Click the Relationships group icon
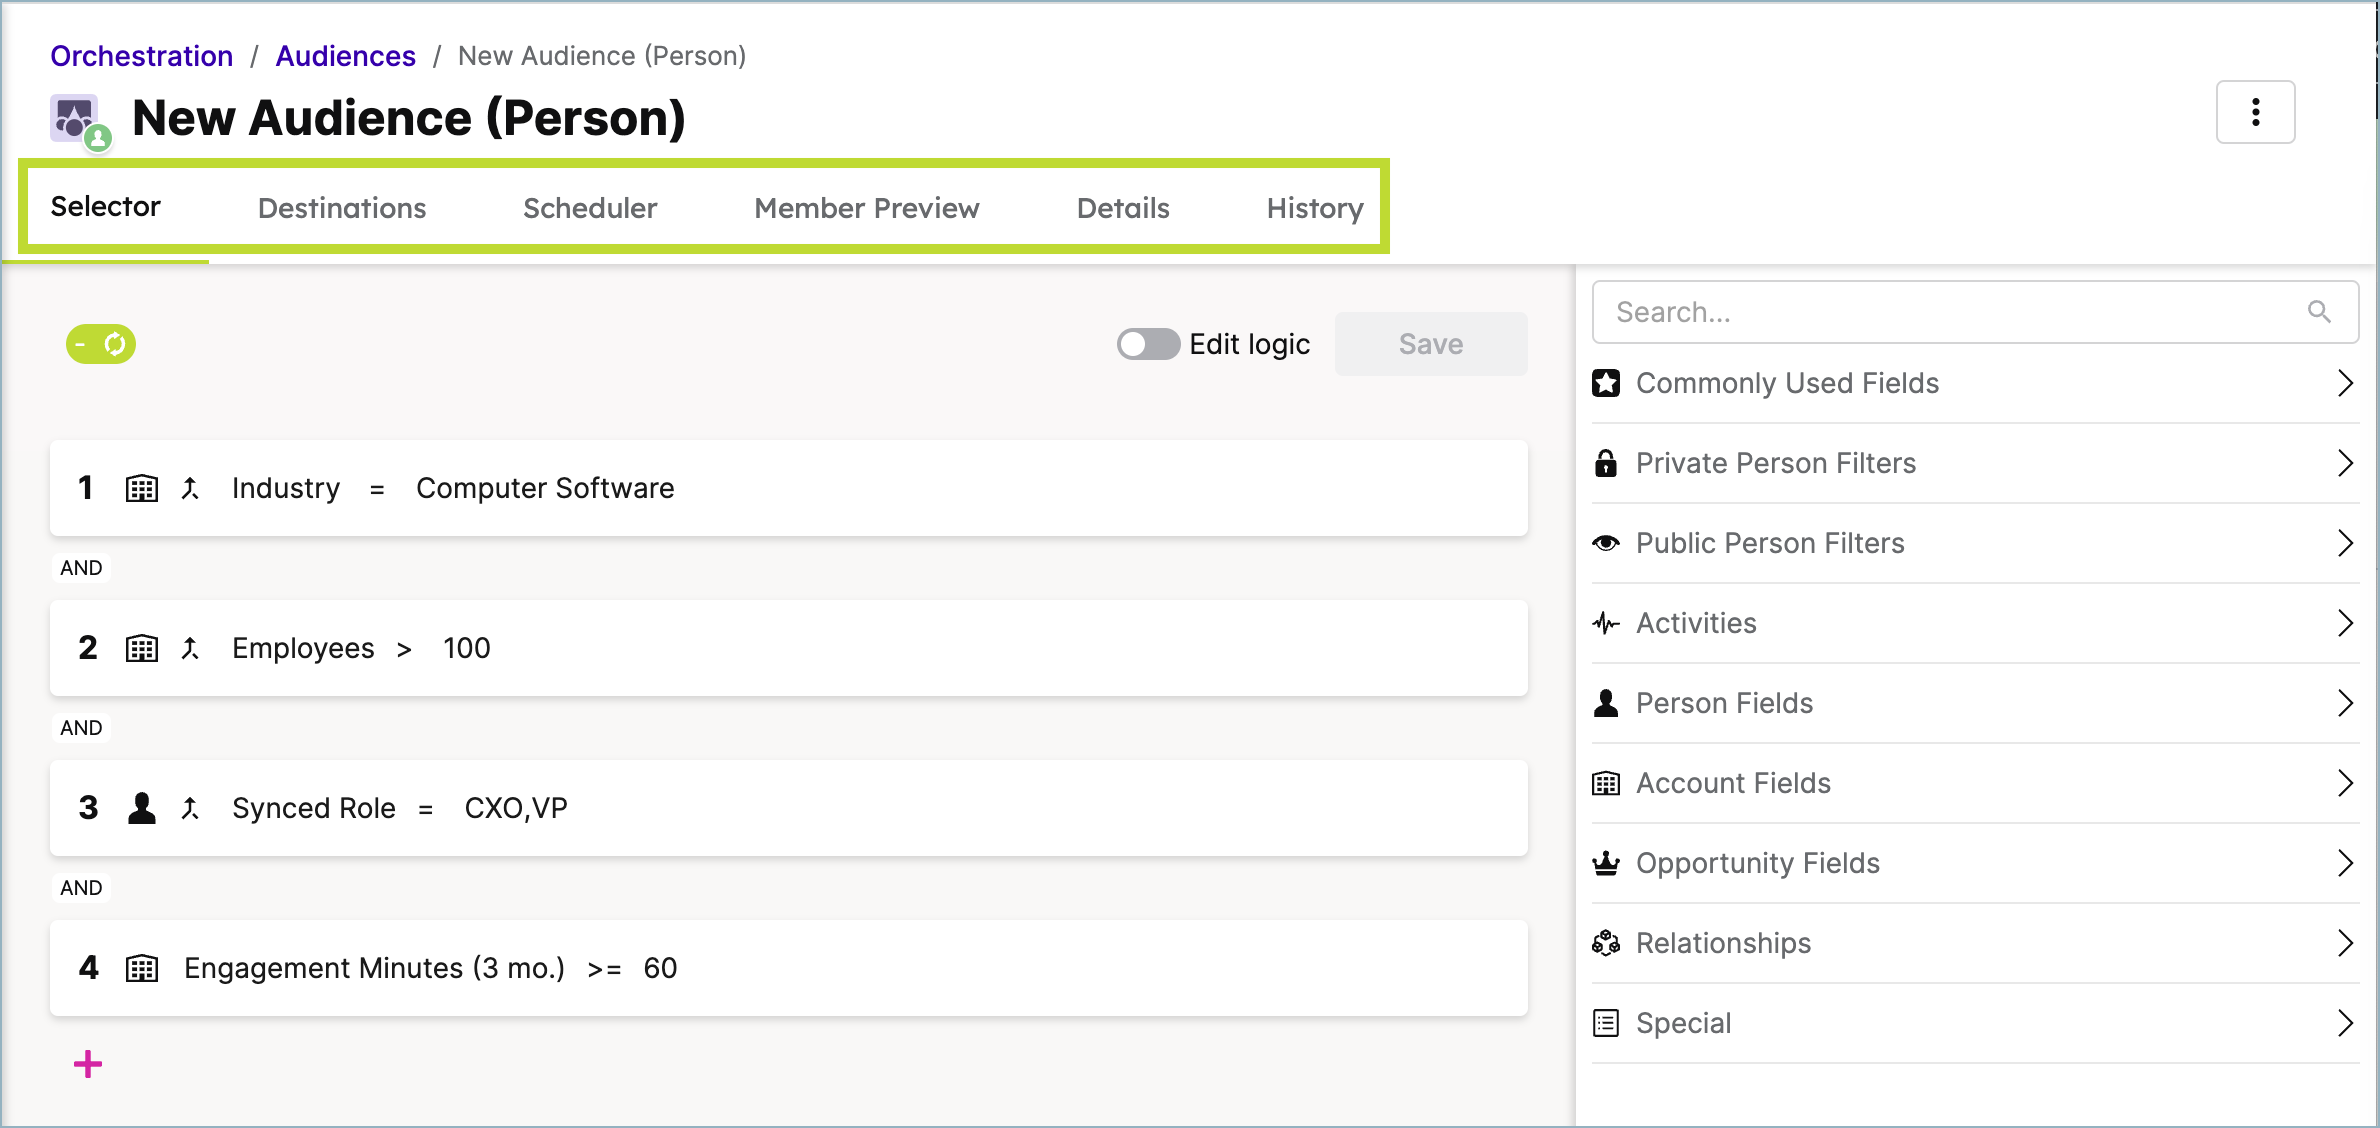The height and width of the screenshot is (1128, 2380). 1606,943
